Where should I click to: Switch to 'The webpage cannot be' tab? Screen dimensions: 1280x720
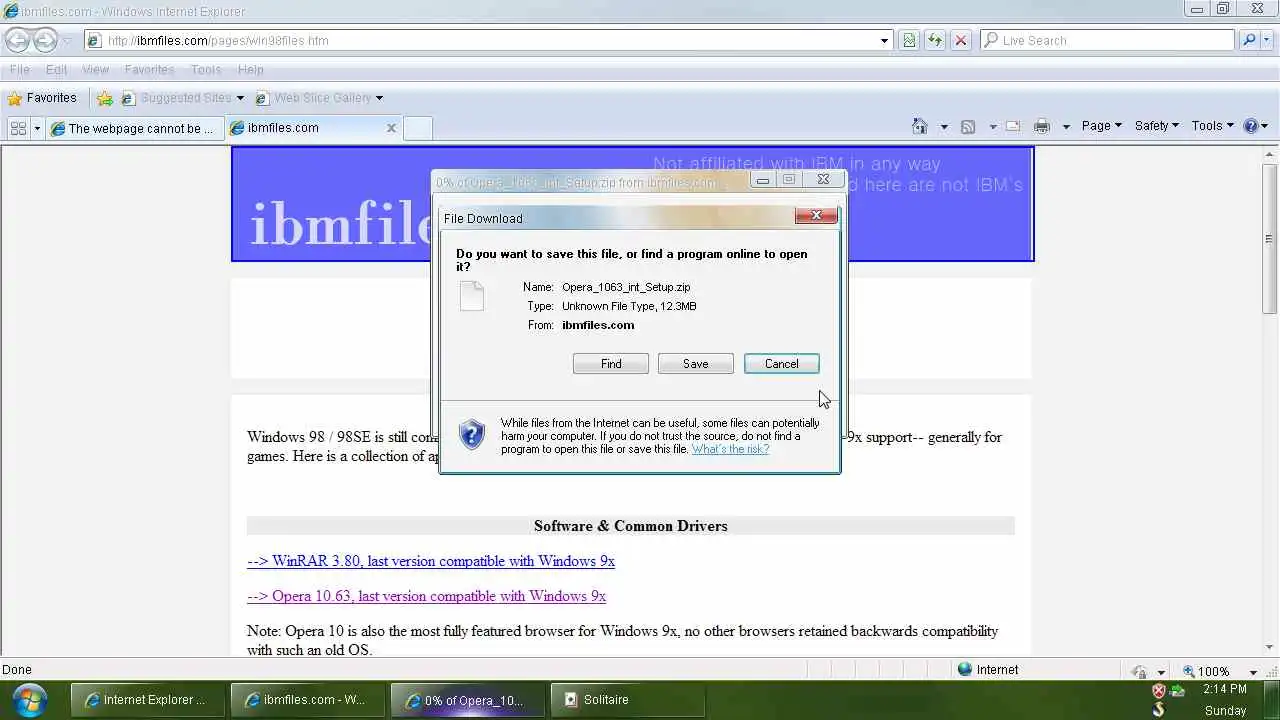(134, 128)
